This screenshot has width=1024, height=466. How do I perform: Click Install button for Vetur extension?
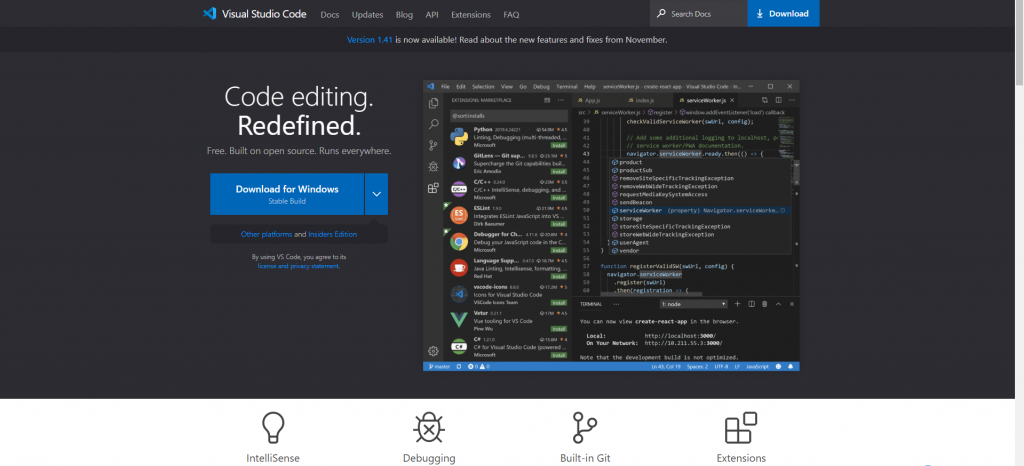click(558, 329)
